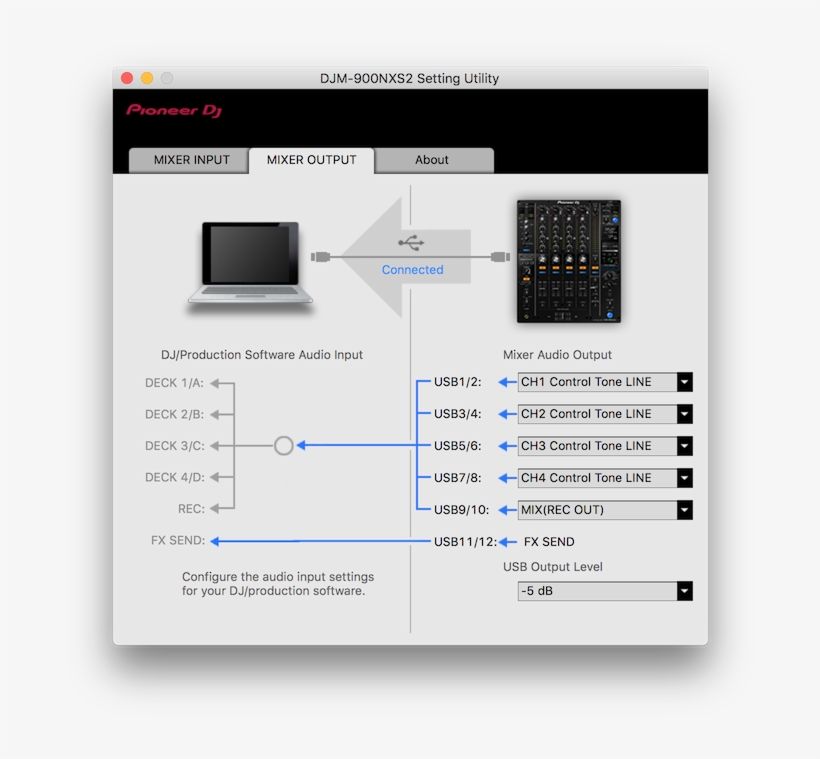
Task: Click the blue arrow beside USB1/2
Action: tap(507, 382)
